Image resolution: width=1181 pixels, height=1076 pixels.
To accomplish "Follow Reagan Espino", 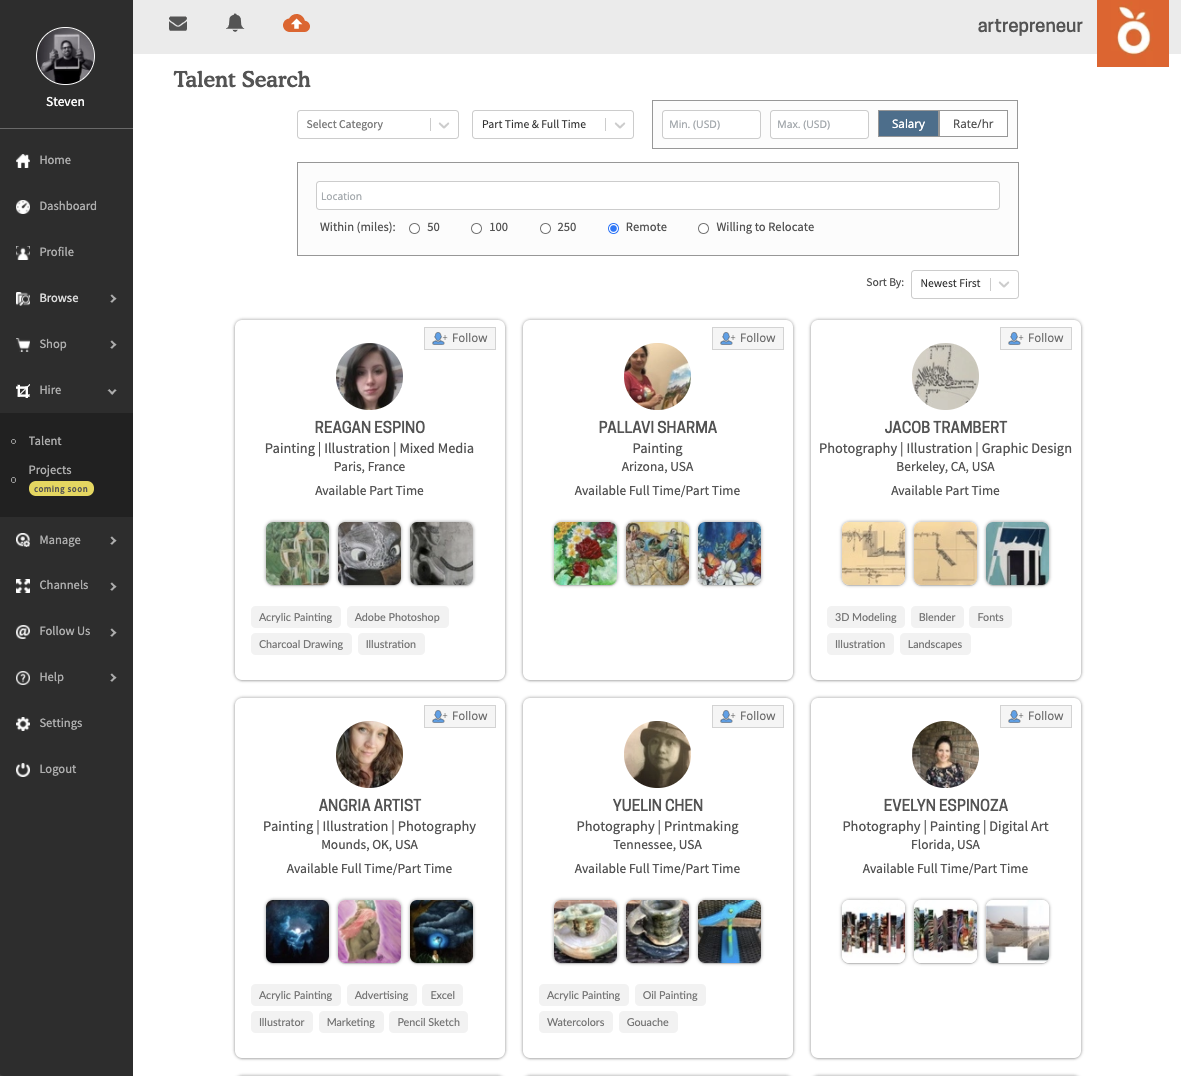I will pyautogui.click(x=459, y=338).
